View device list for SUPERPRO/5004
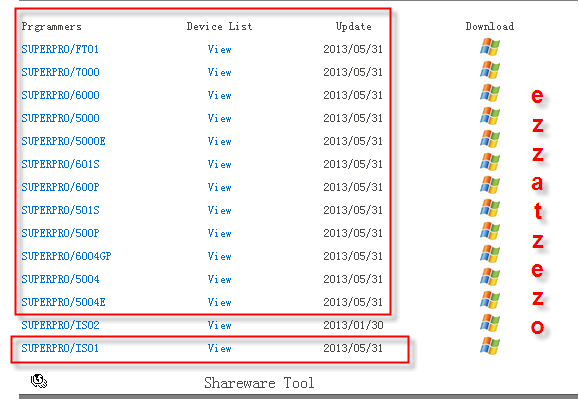This screenshot has height=401, width=579. point(219,279)
